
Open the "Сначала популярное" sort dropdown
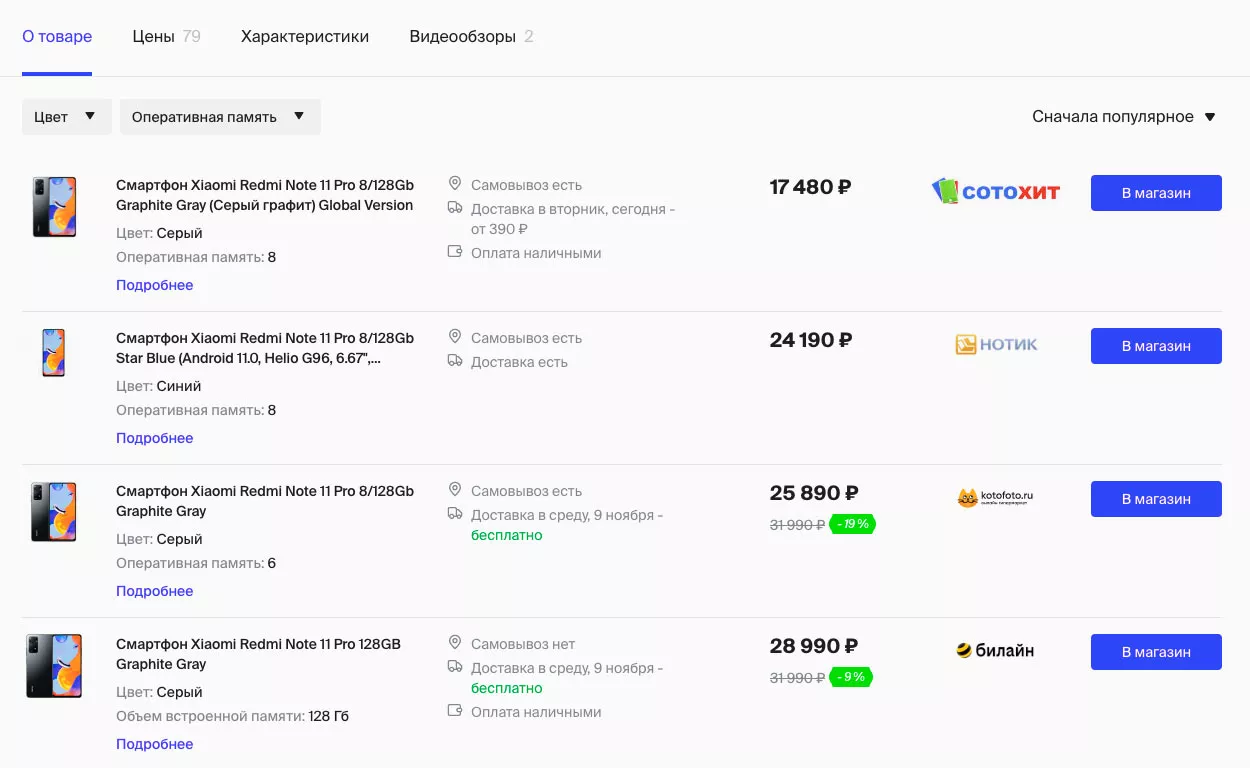pos(1124,117)
